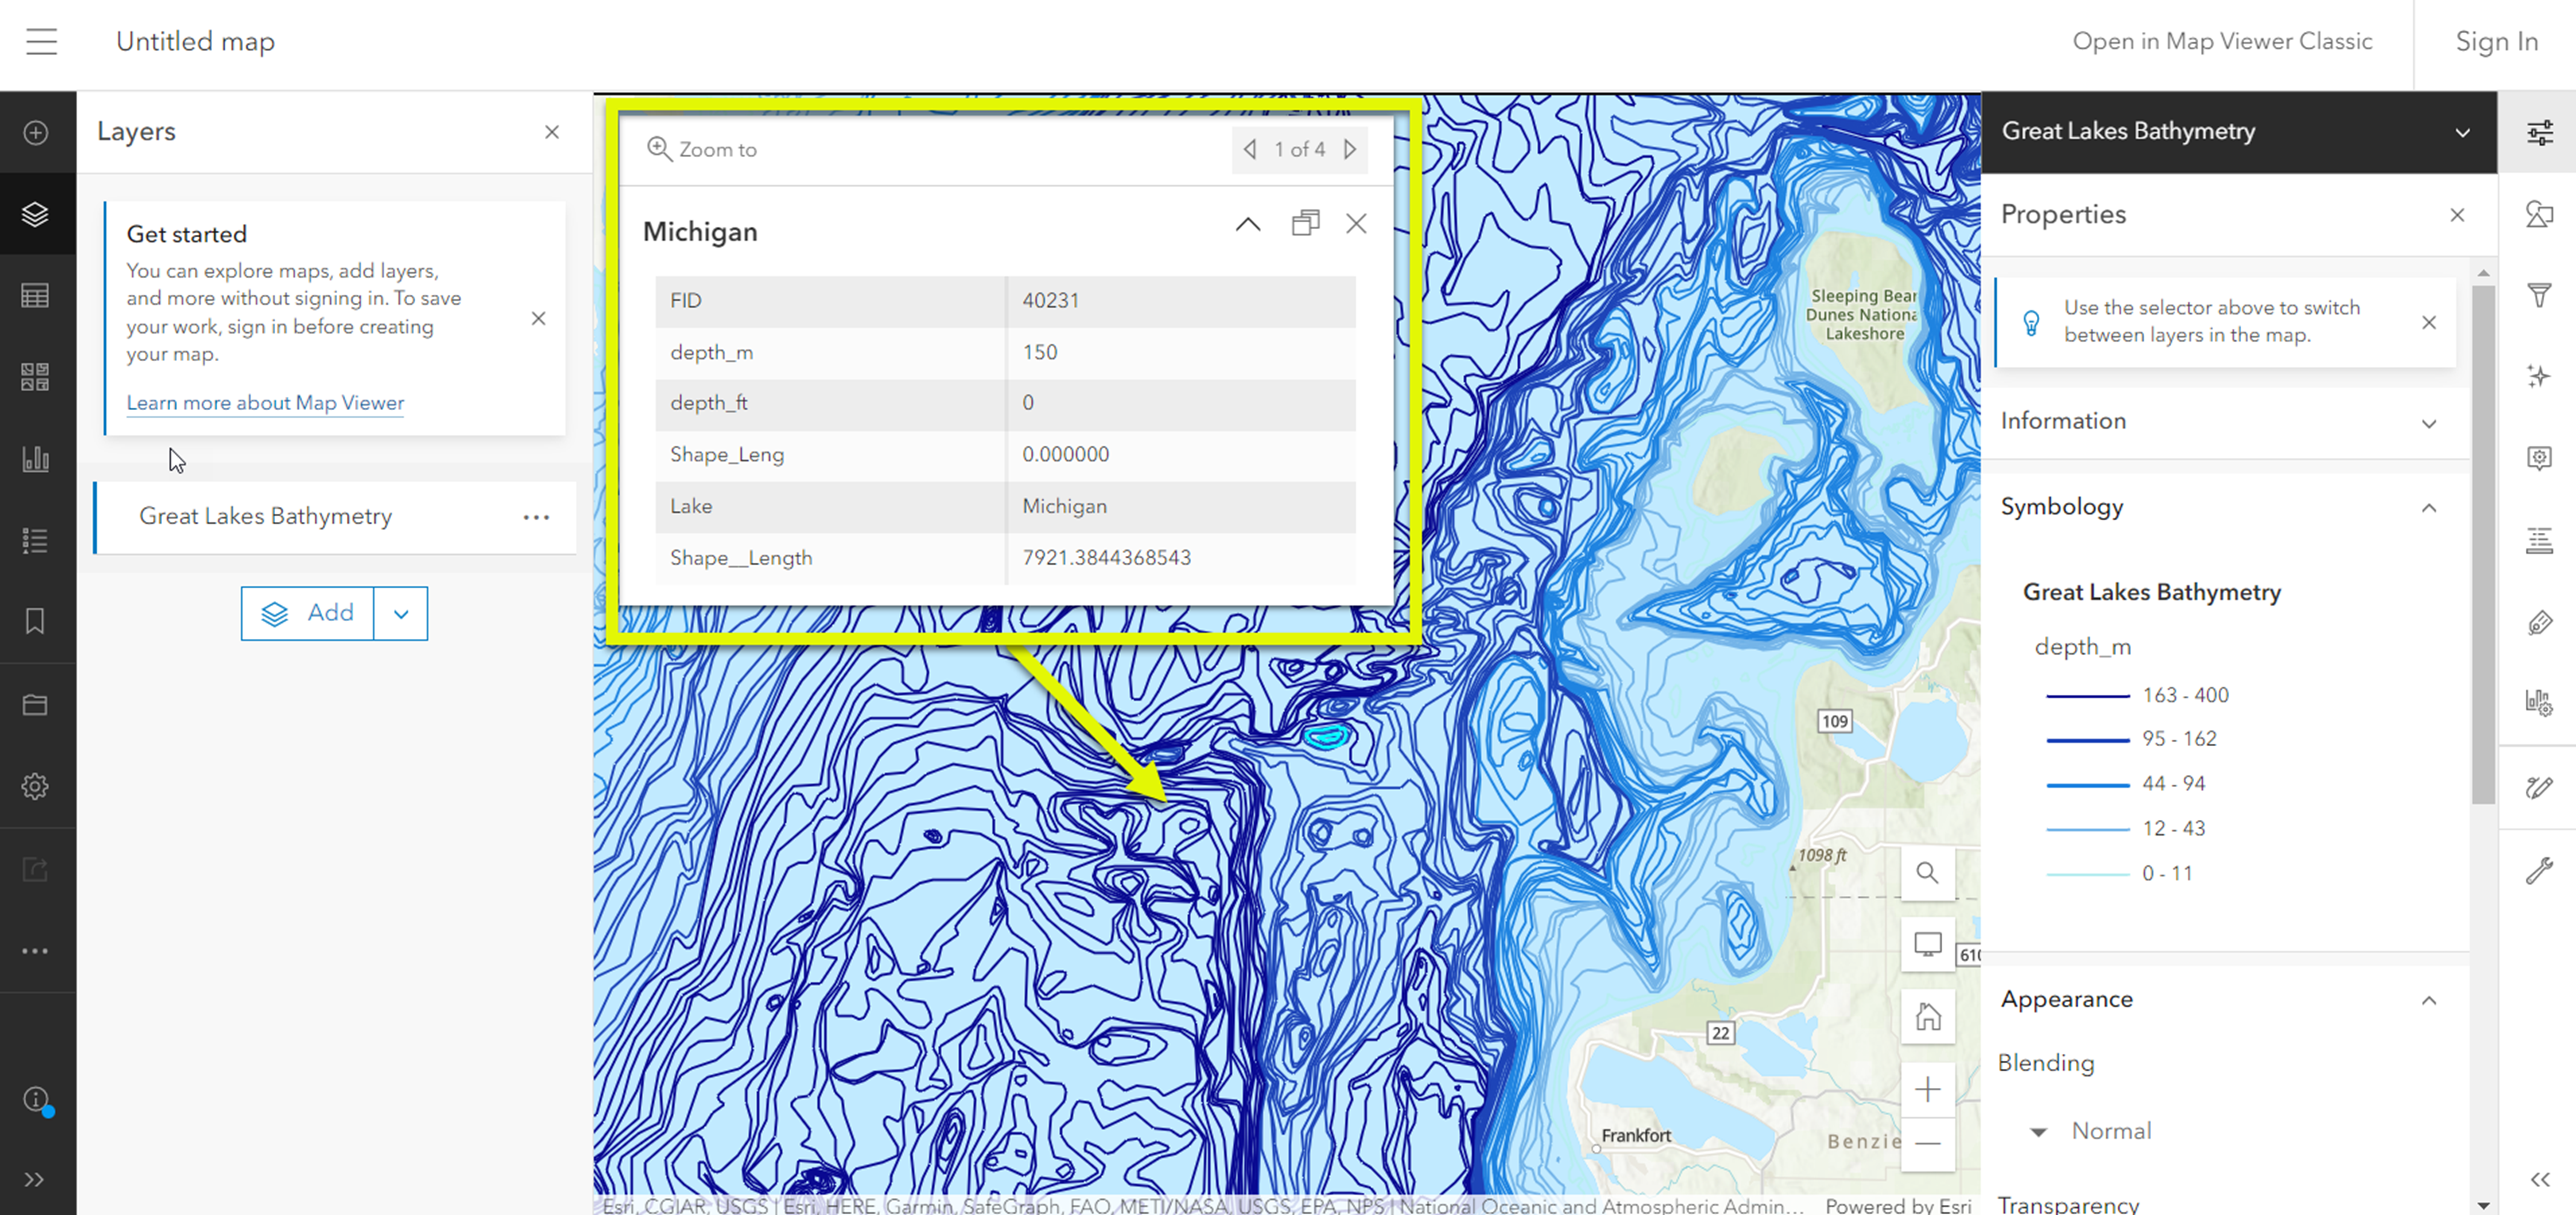Open the Pop-ups configuration icon
This screenshot has width=2576, height=1215.
(x=2539, y=458)
